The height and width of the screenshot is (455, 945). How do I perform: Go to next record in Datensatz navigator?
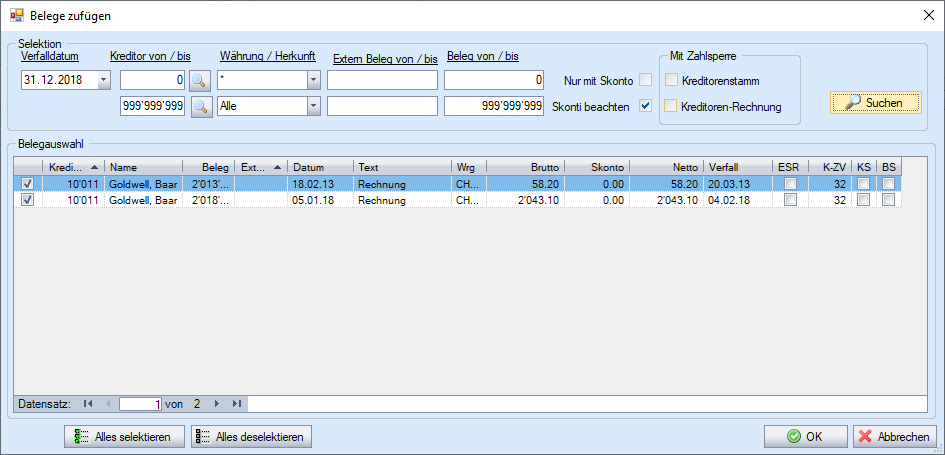[x=217, y=404]
